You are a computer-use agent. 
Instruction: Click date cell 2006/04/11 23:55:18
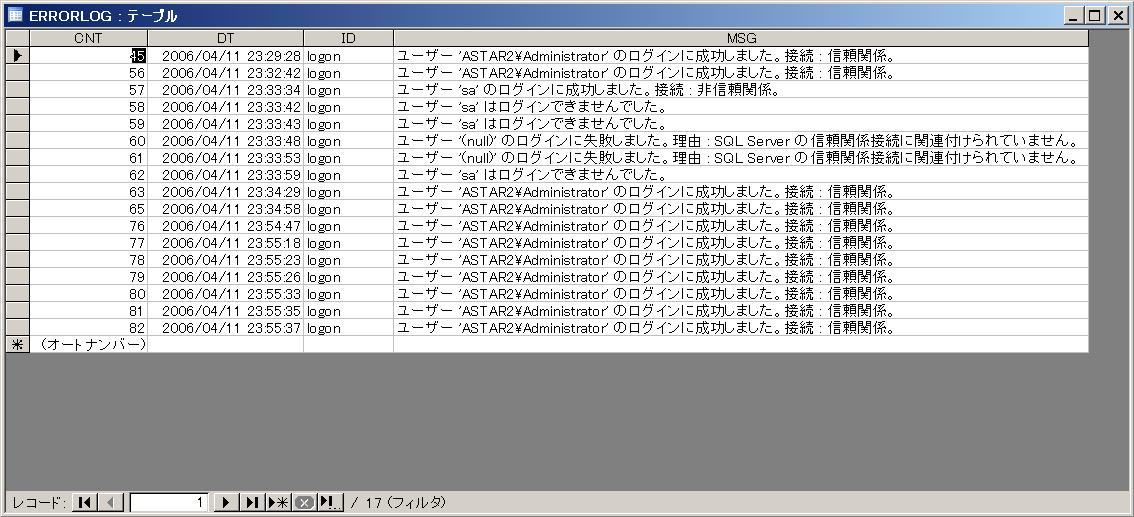(x=226, y=243)
